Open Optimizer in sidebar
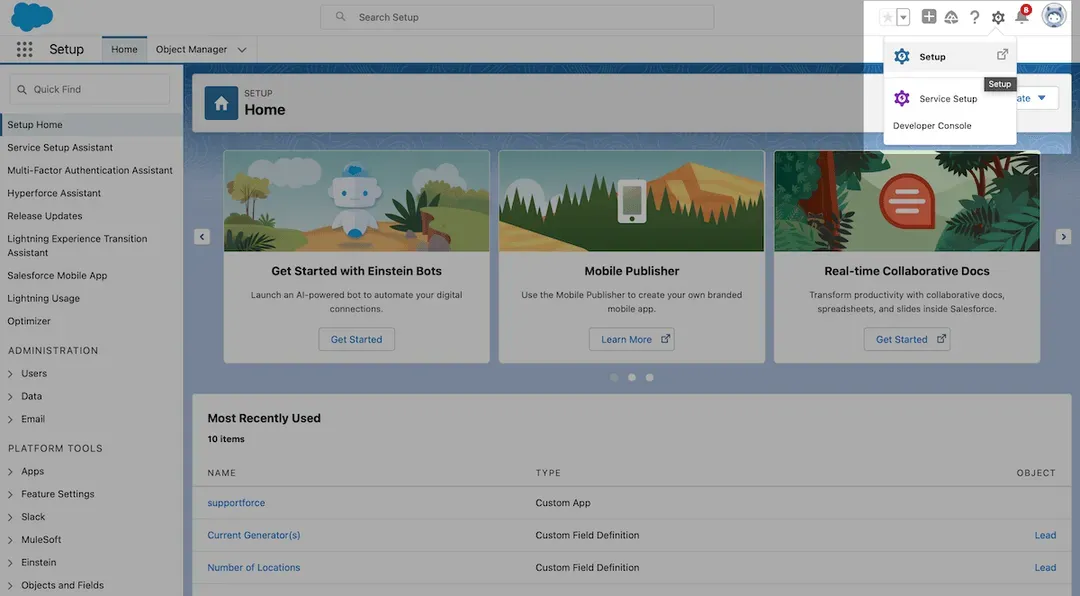This screenshot has height=596, width=1080. coord(29,321)
